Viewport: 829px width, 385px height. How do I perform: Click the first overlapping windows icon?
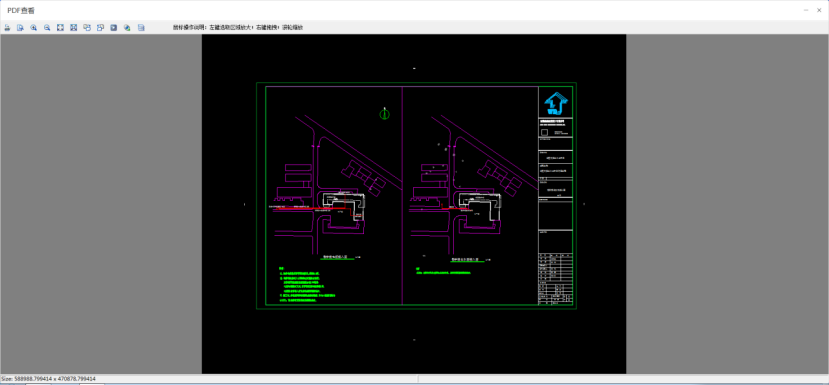pyautogui.click(x=87, y=28)
